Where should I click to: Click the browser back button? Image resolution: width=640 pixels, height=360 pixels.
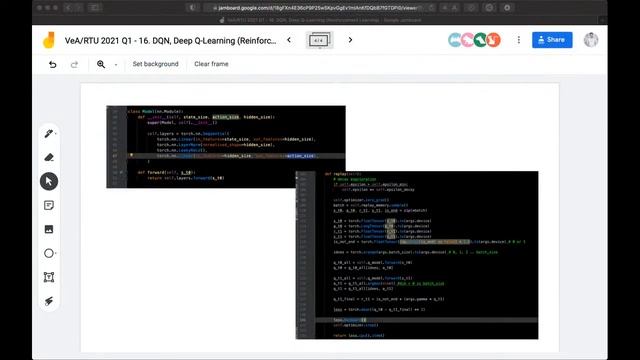(x=68, y=8)
